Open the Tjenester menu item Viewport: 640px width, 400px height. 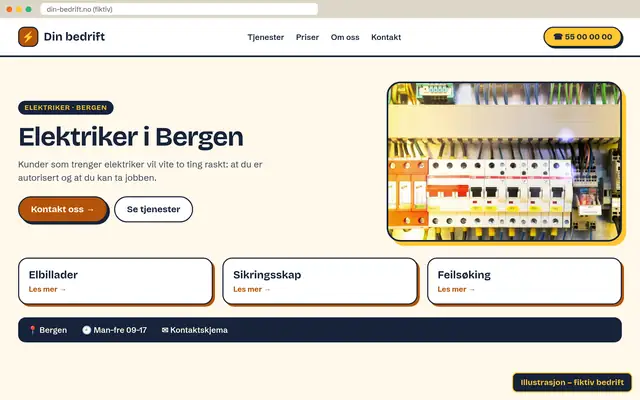coord(266,37)
